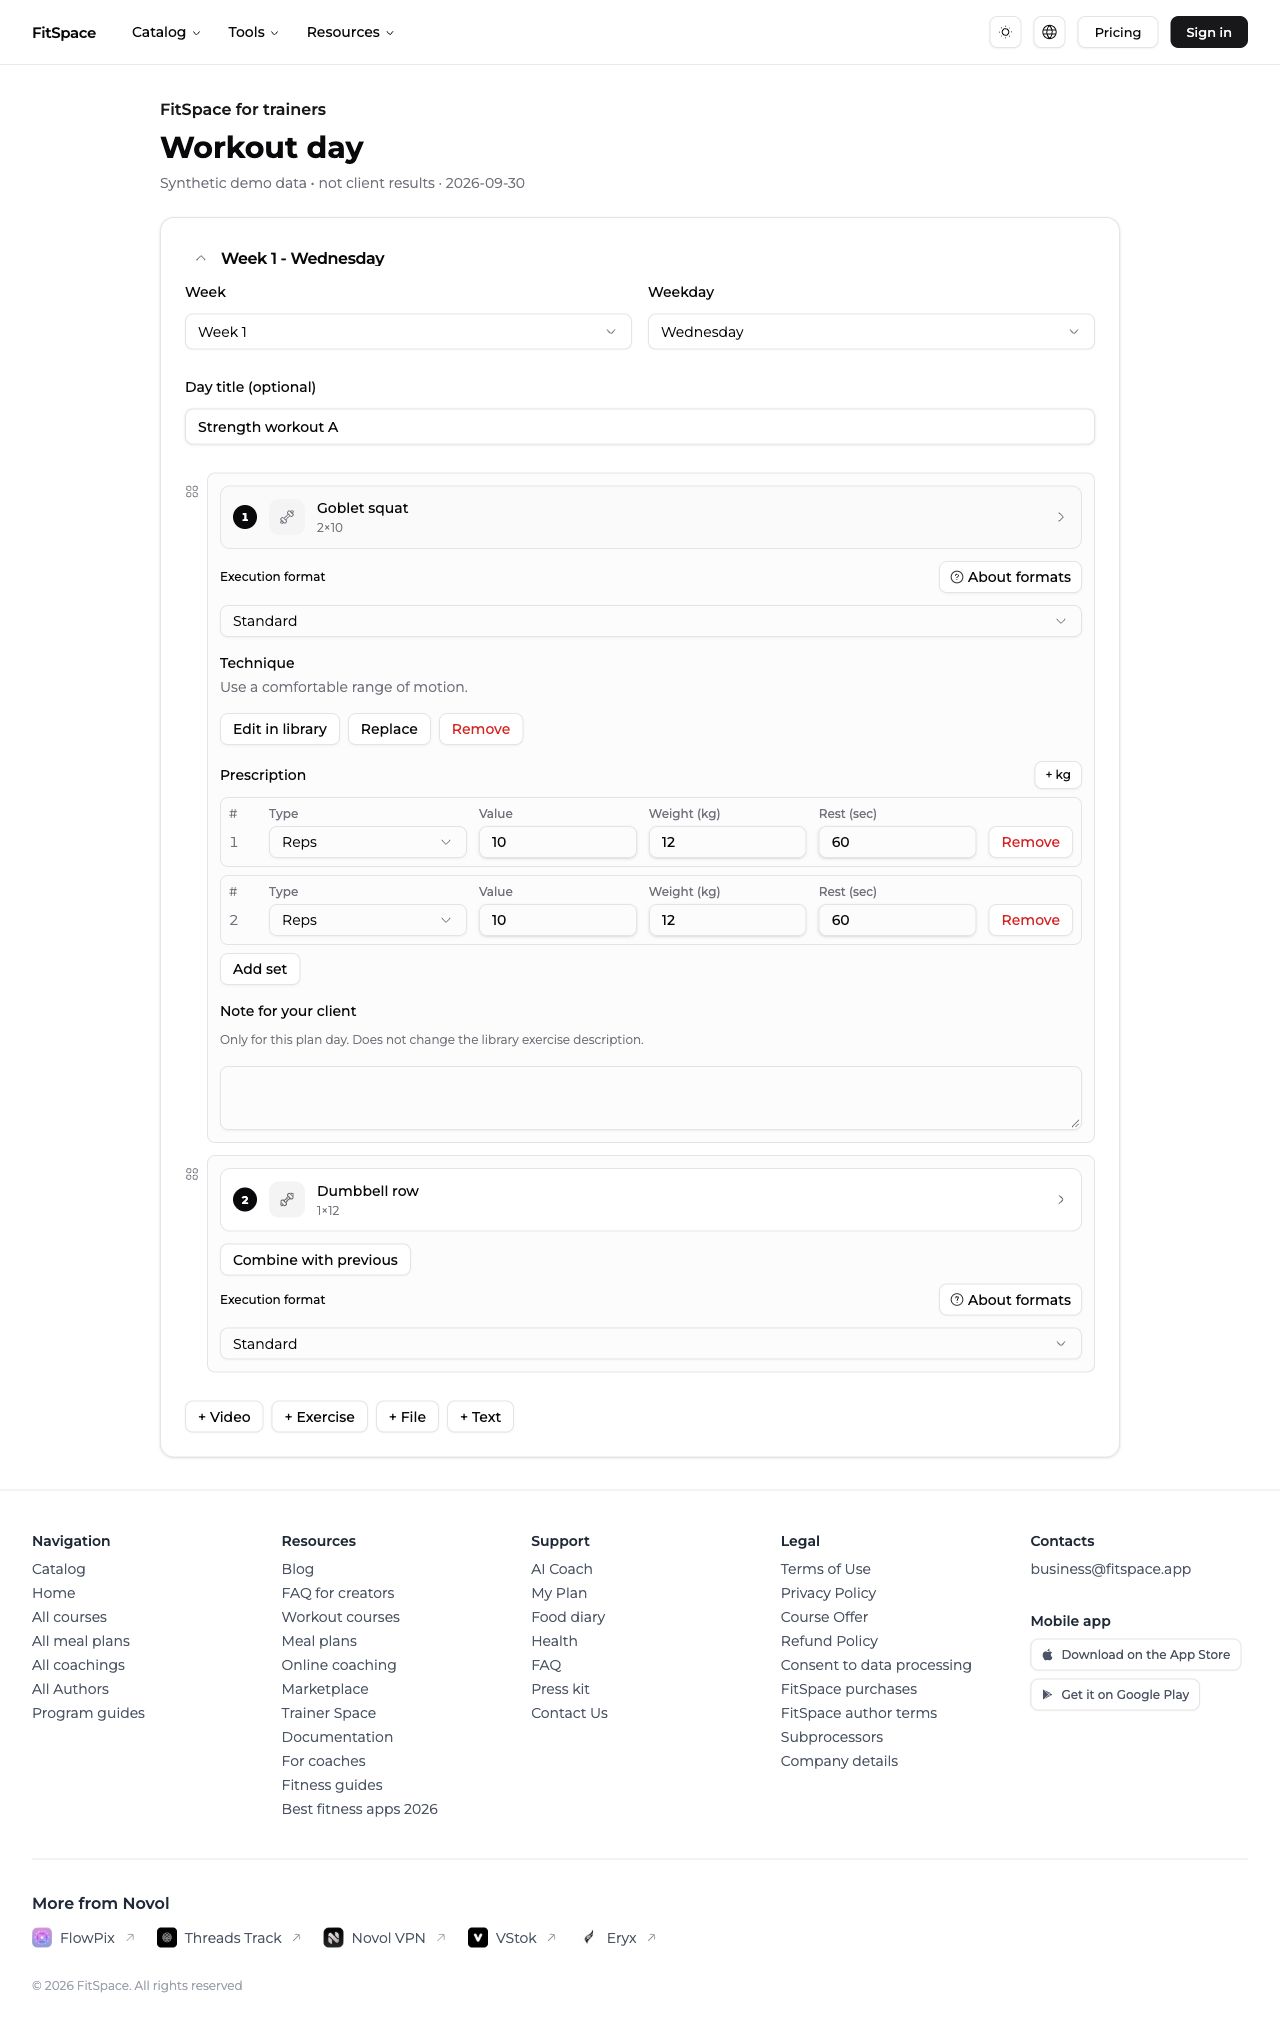Image resolution: width=1280 pixels, height=2018 pixels.
Task: Click the Rest field of set 1
Action: tap(897, 842)
